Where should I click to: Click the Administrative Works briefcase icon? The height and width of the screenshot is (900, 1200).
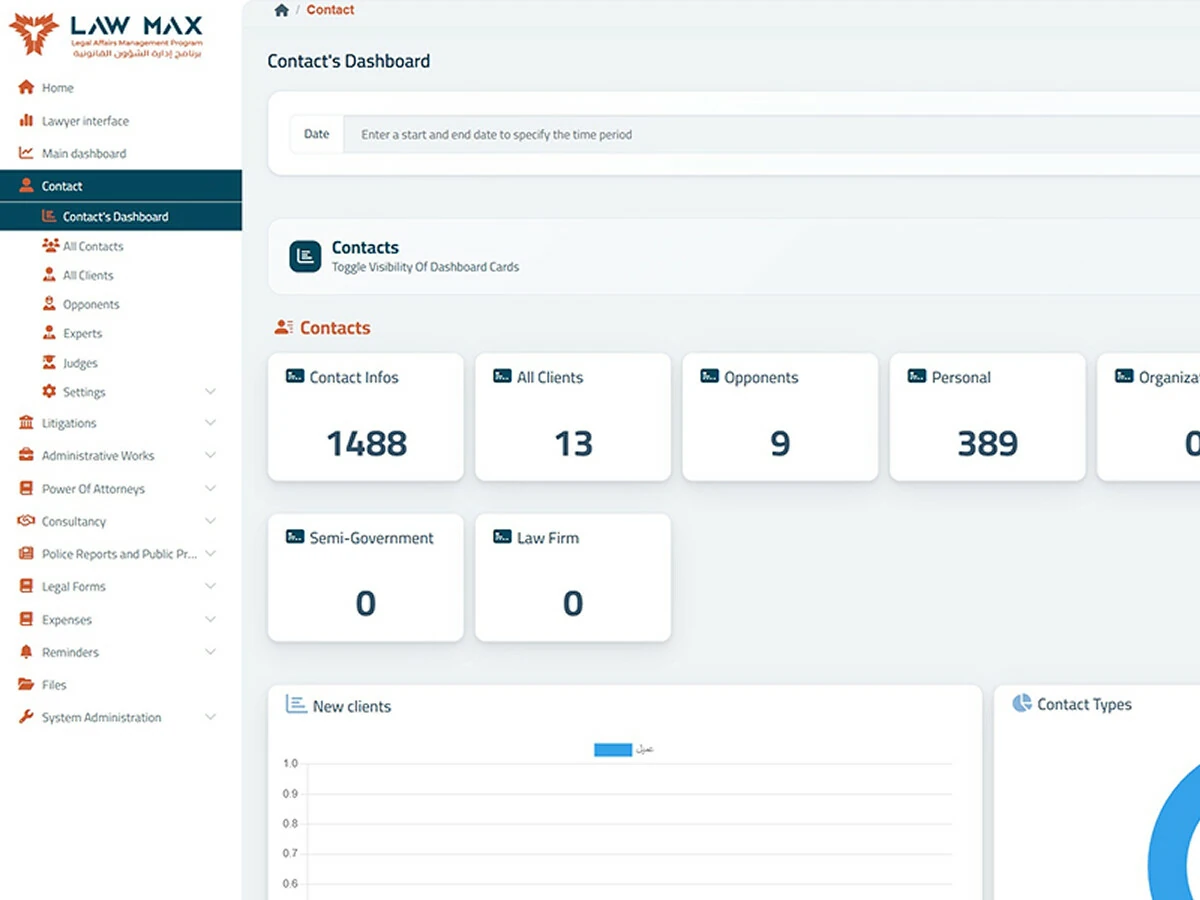[x=26, y=456]
